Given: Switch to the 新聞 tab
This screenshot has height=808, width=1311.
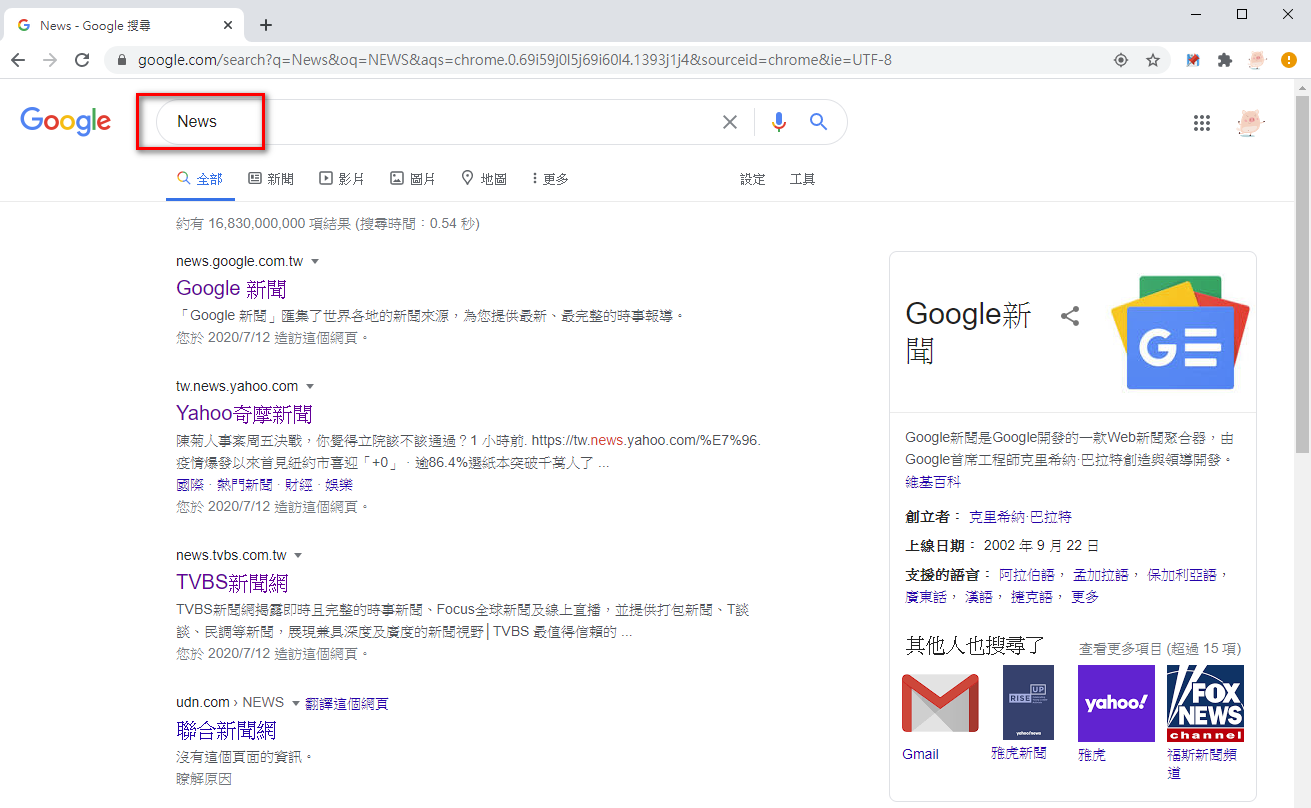Looking at the screenshot, I should (x=271, y=179).
